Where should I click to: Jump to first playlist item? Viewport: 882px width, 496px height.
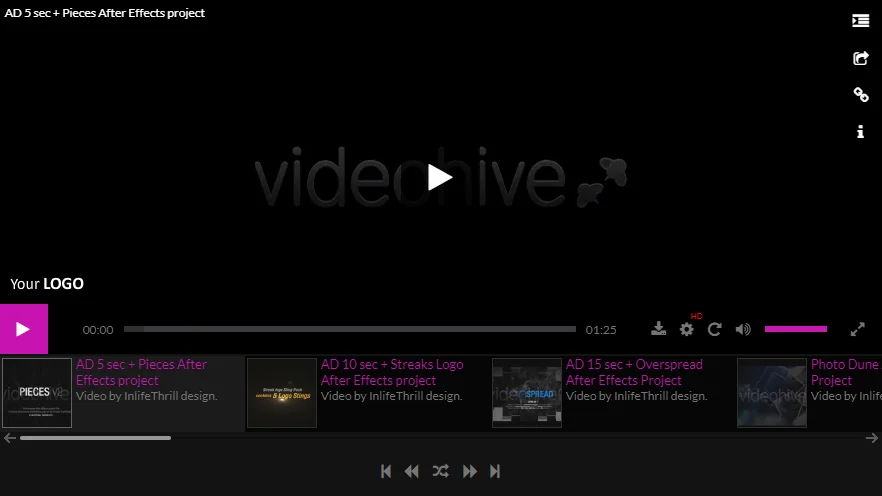point(386,471)
